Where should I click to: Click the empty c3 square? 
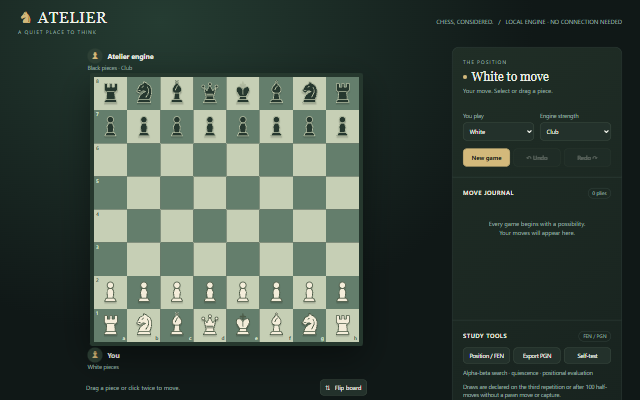(x=177, y=259)
